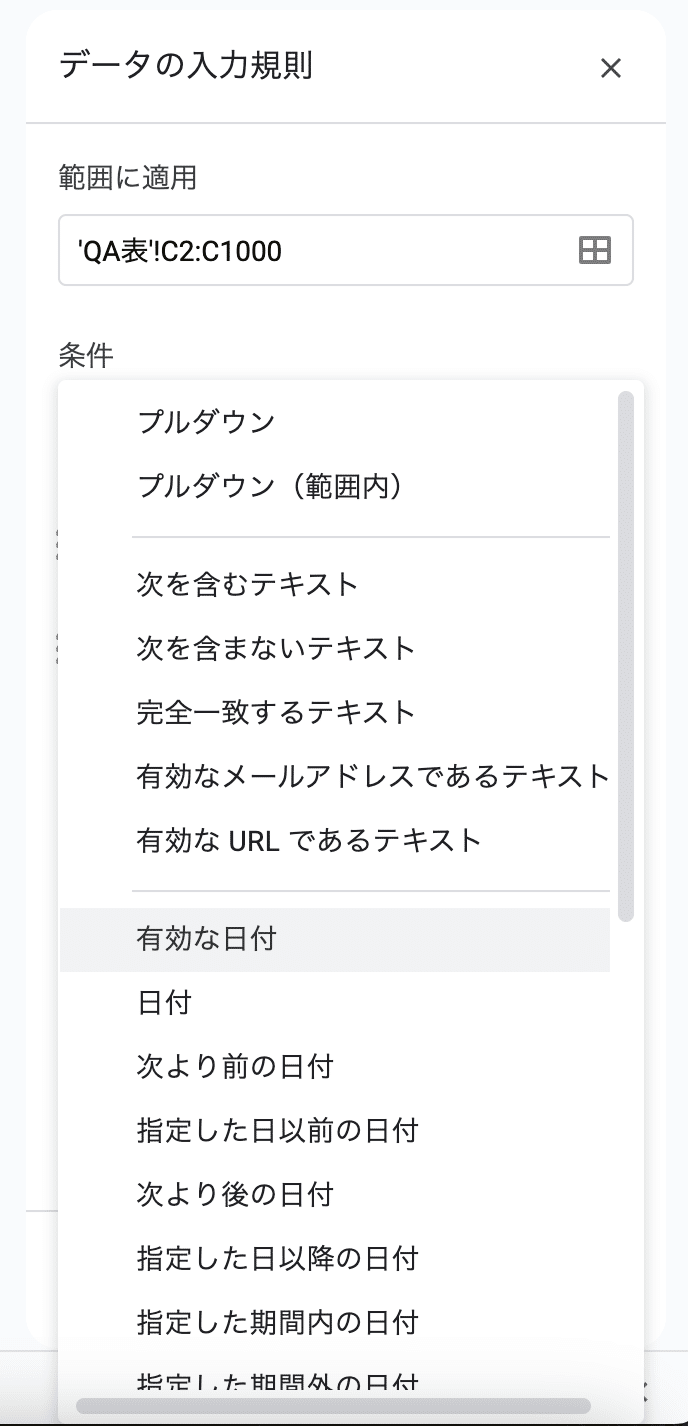Choose 有効な URL であるテキスト

click(x=335, y=840)
